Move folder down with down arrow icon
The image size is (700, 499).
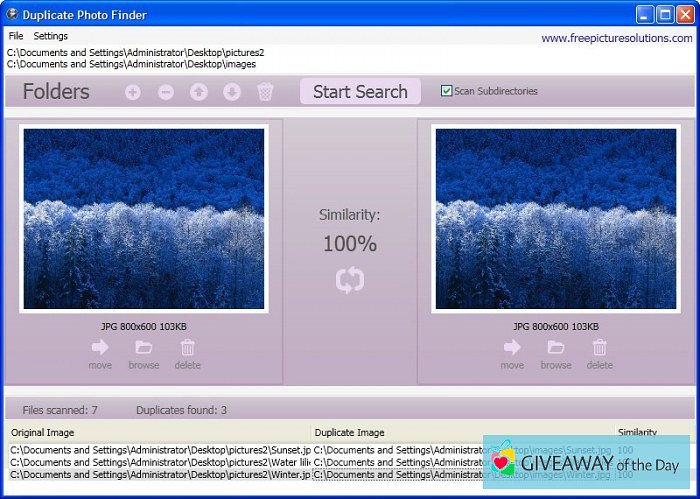tap(232, 92)
